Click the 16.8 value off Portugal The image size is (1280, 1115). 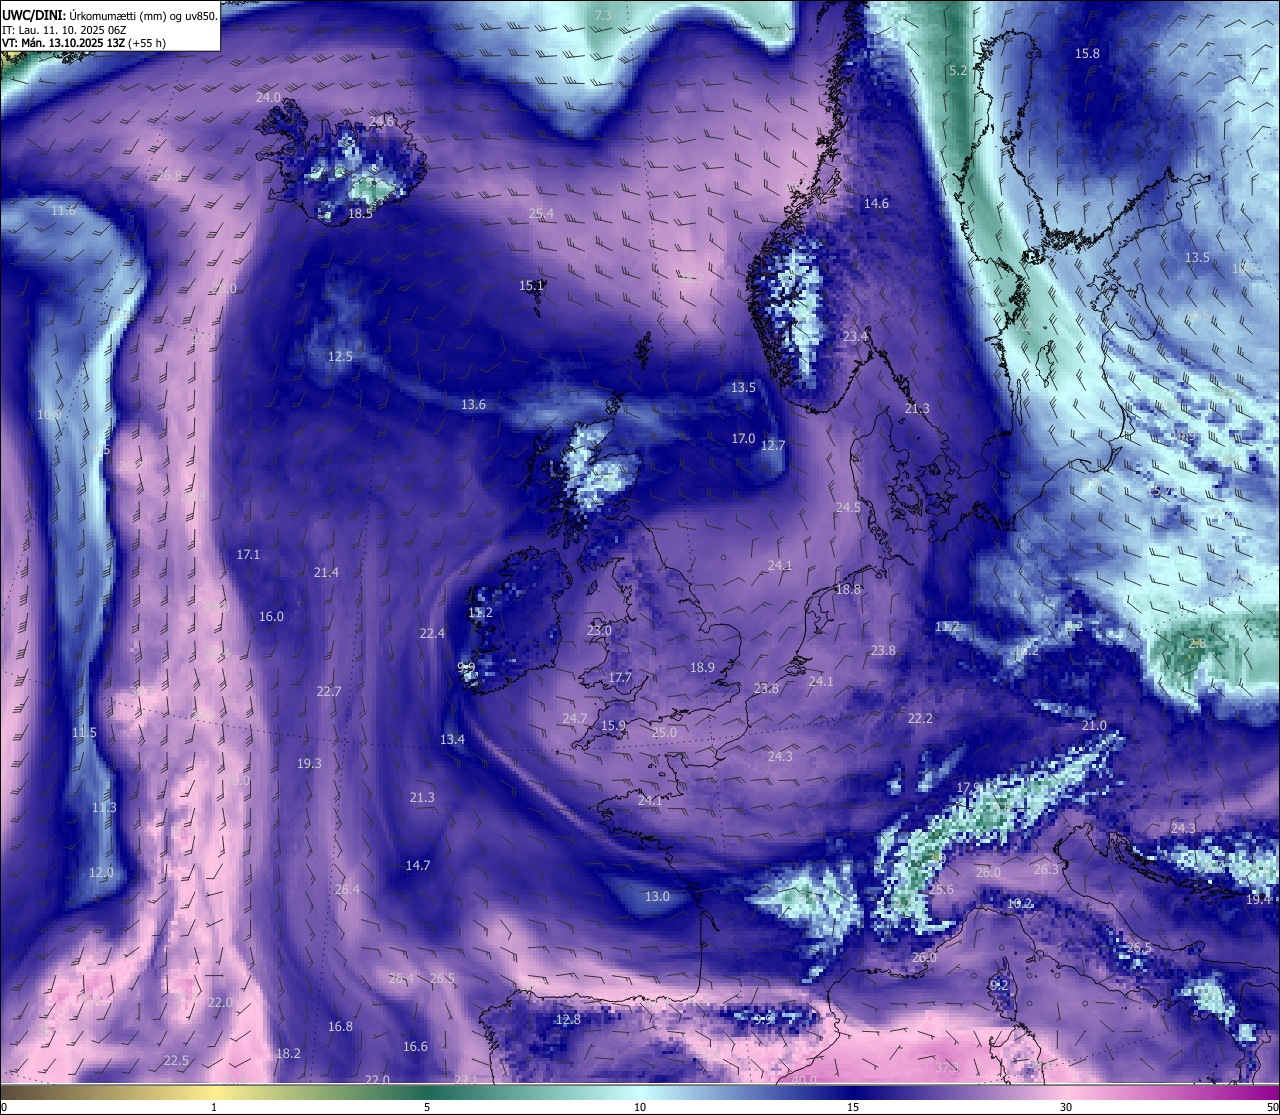point(340,1026)
